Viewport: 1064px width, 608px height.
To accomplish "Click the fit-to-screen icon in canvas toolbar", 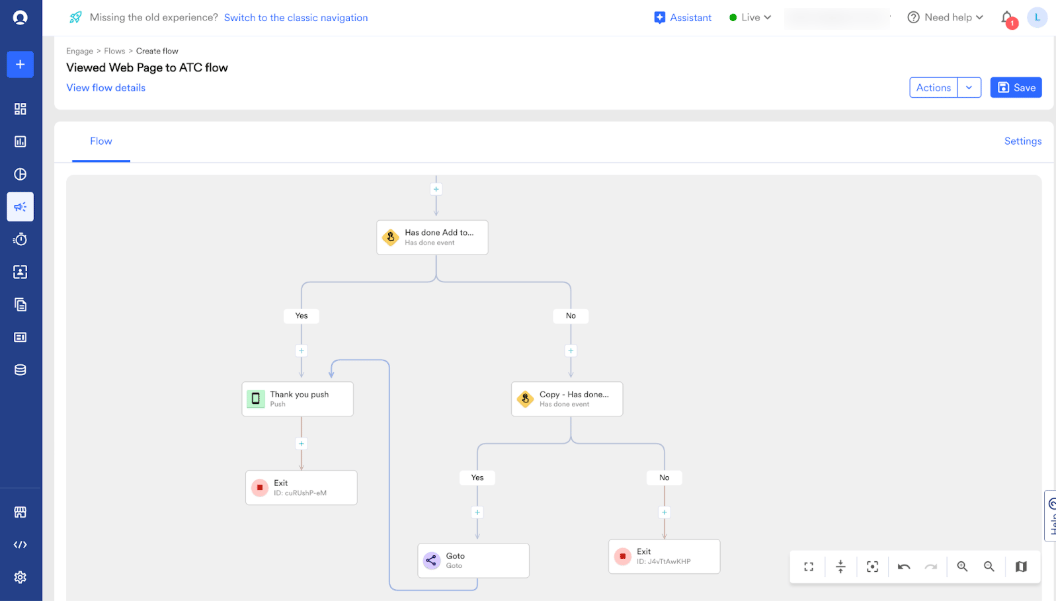I will coord(808,567).
